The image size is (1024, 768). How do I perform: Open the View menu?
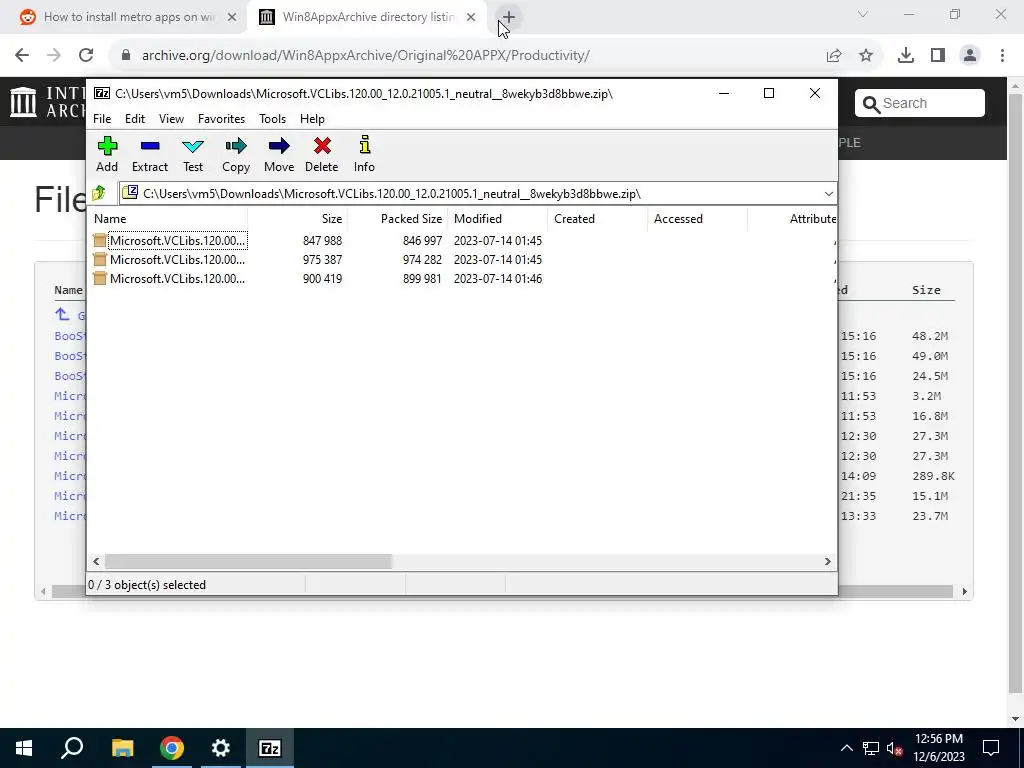(171, 119)
